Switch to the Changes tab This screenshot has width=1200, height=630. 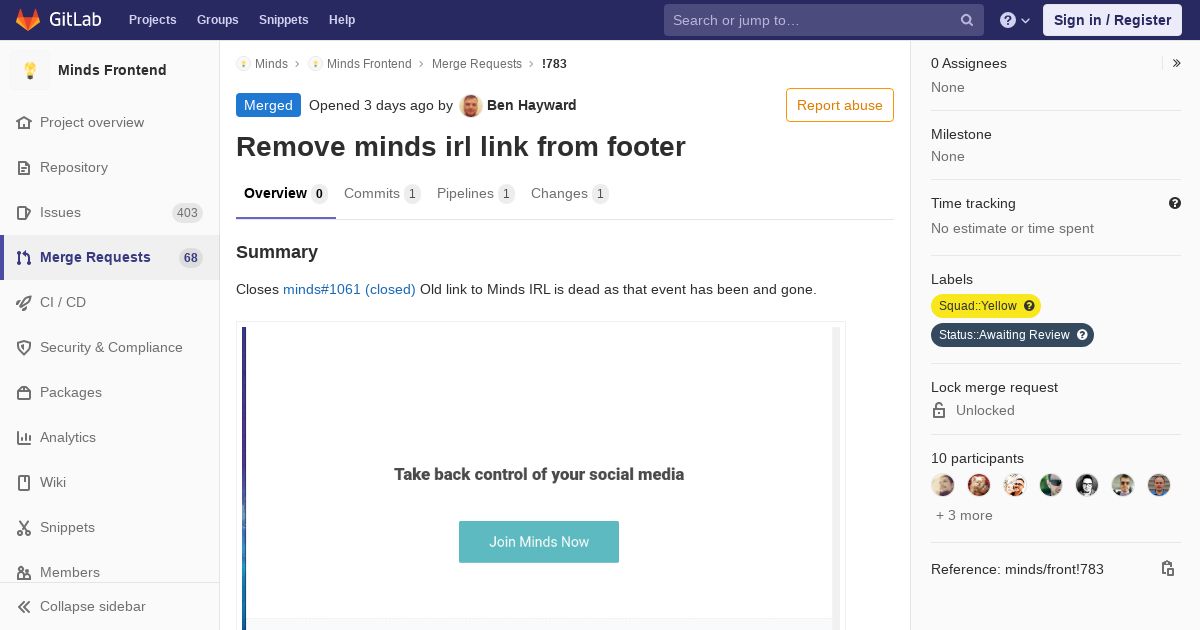pyautogui.click(x=570, y=193)
